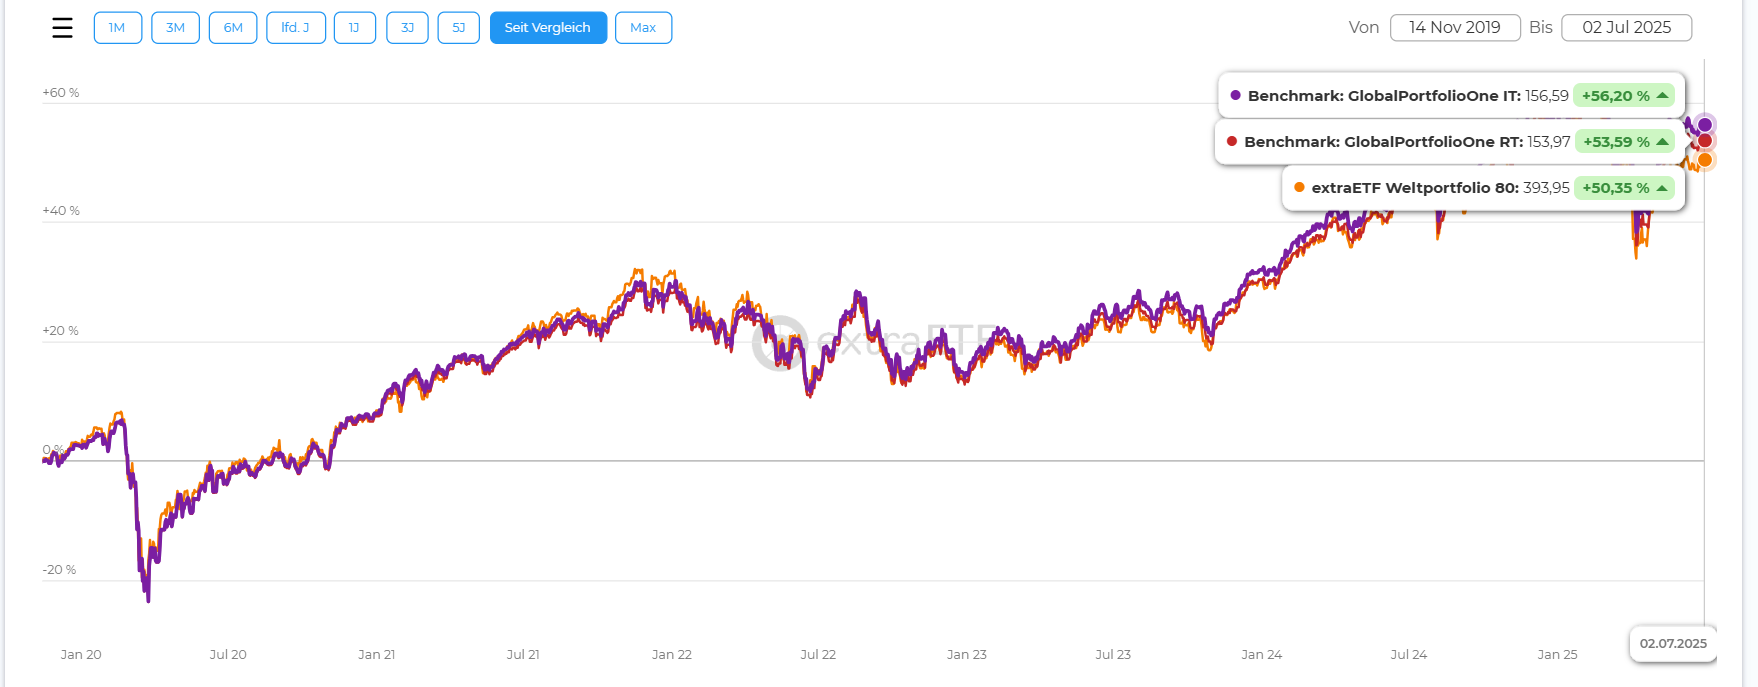Image resolution: width=1758 pixels, height=687 pixels.
Task: Select the 1J time range
Action: (354, 28)
